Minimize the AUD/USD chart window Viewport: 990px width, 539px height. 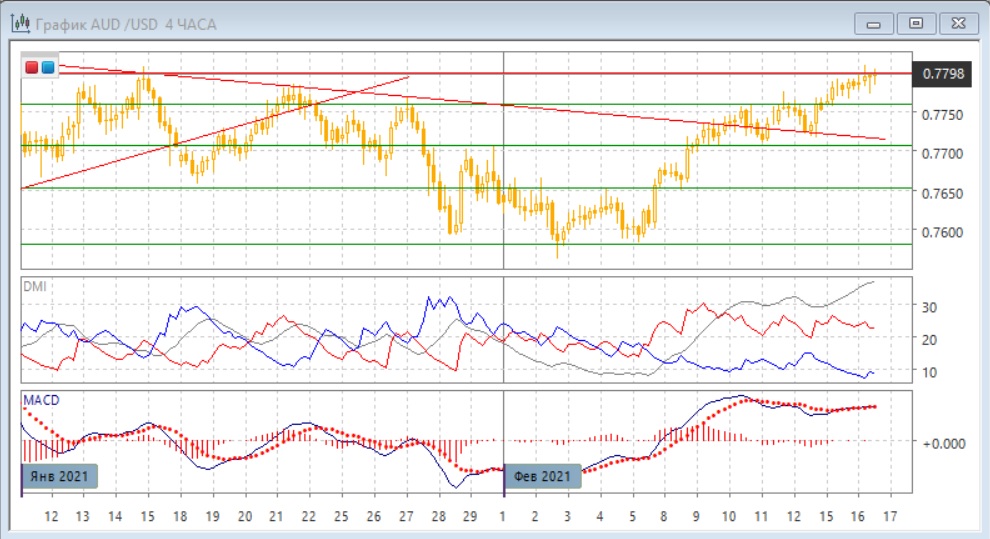click(874, 22)
